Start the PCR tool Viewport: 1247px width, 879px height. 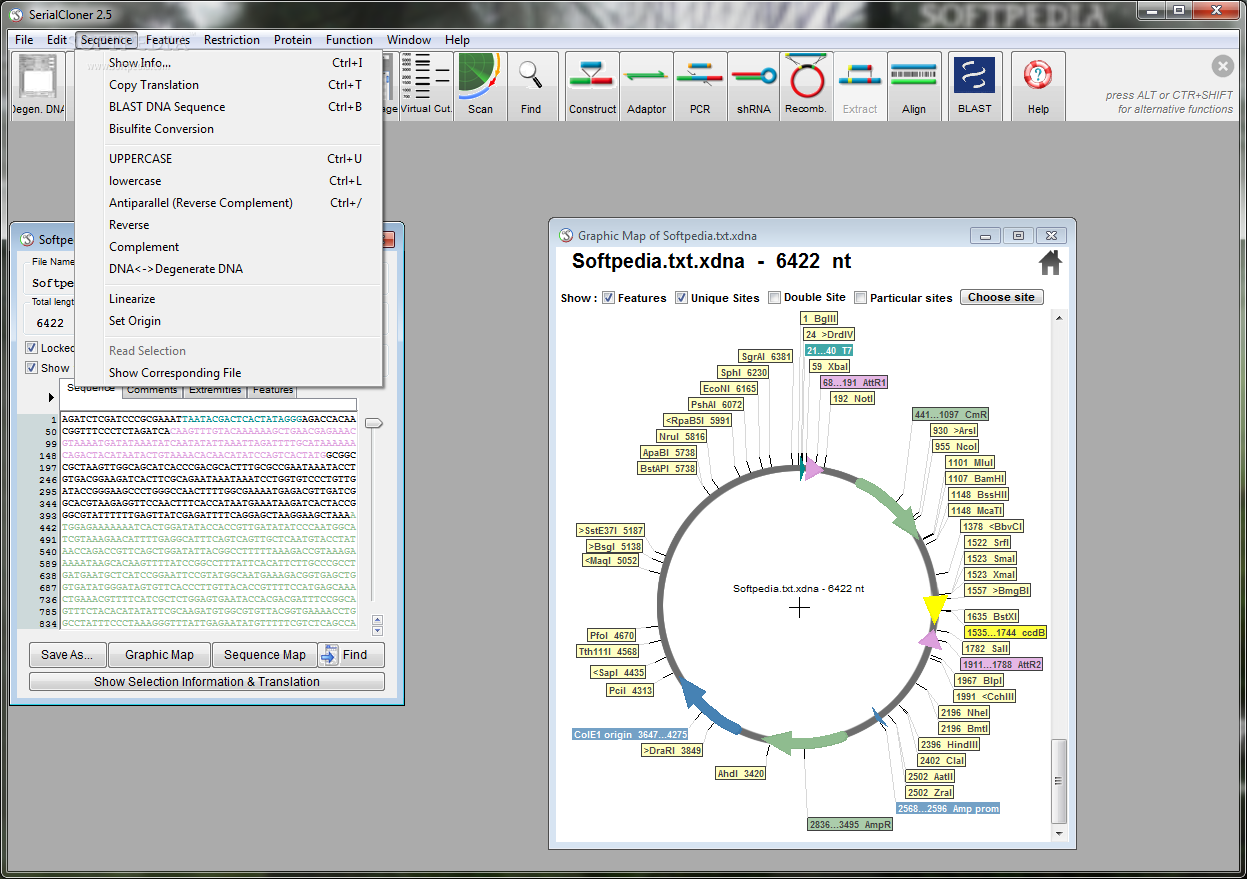pyautogui.click(x=700, y=86)
